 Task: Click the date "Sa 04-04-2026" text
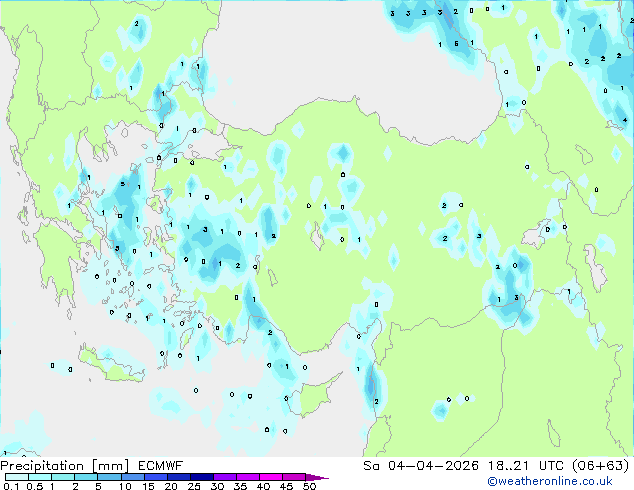(x=421, y=466)
